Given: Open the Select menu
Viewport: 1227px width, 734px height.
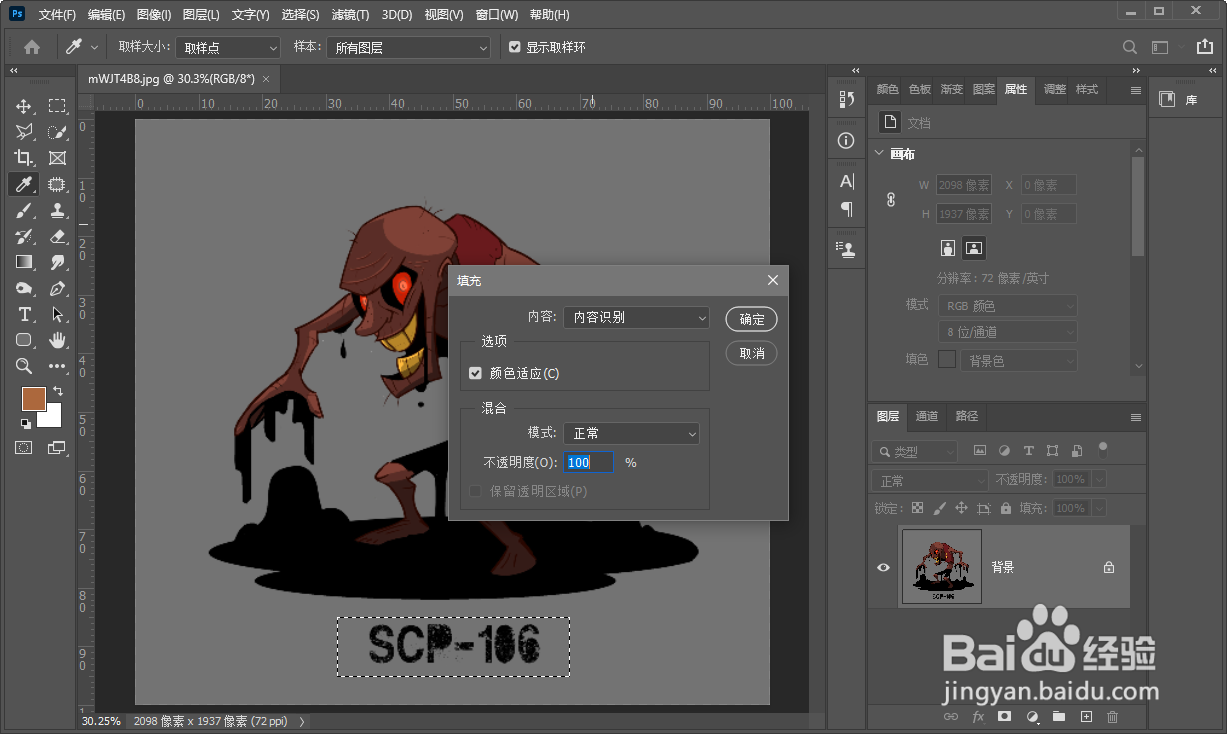Looking at the screenshot, I should click(x=300, y=15).
